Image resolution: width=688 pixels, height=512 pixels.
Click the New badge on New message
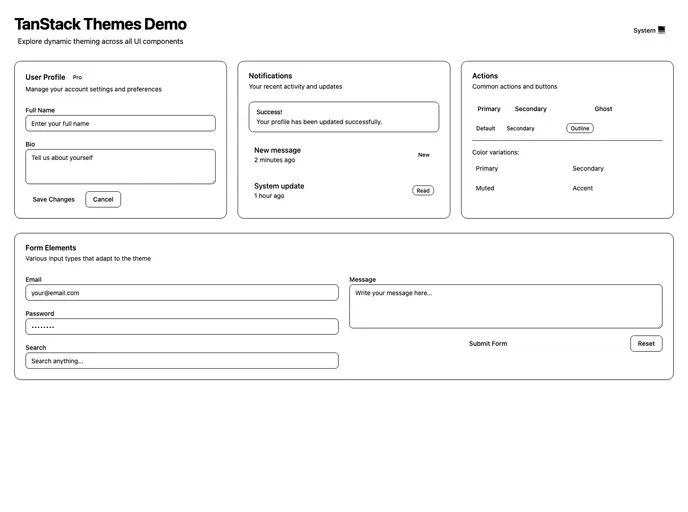423,155
